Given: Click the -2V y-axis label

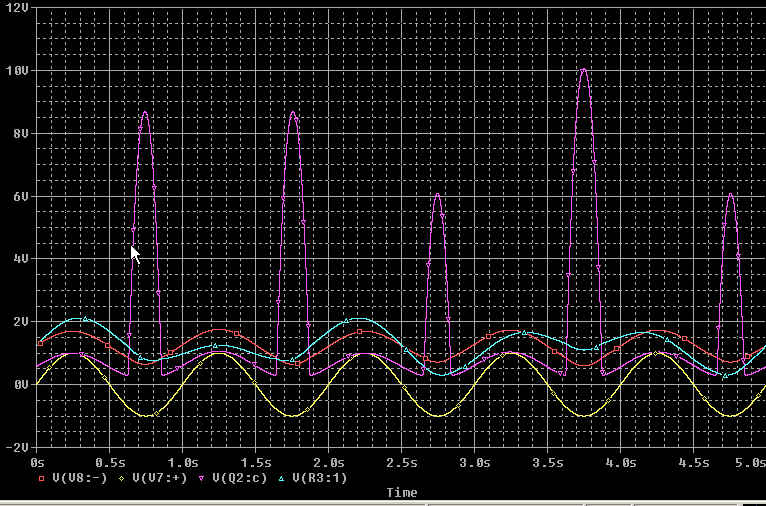Looking at the screenshot, I should click(x=19, y=447).
